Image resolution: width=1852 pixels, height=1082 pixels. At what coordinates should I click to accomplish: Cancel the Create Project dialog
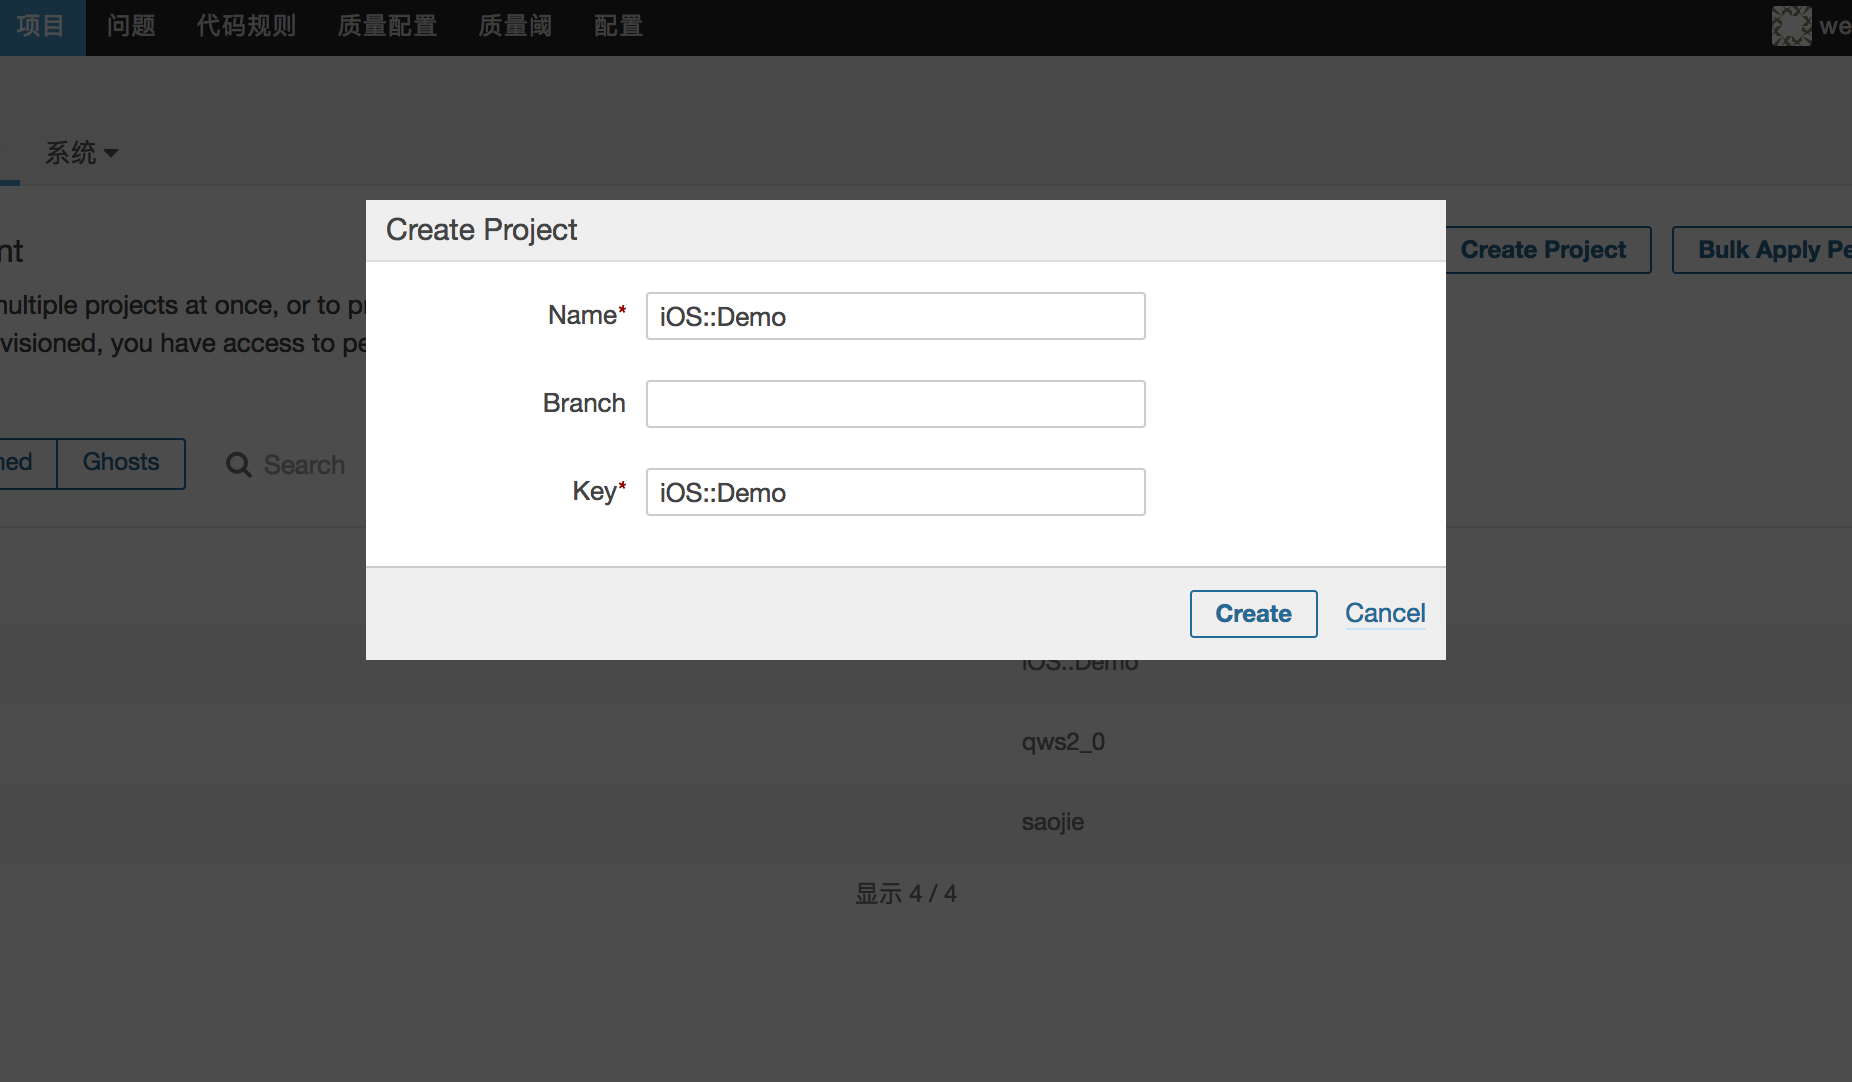[1385, 613]
